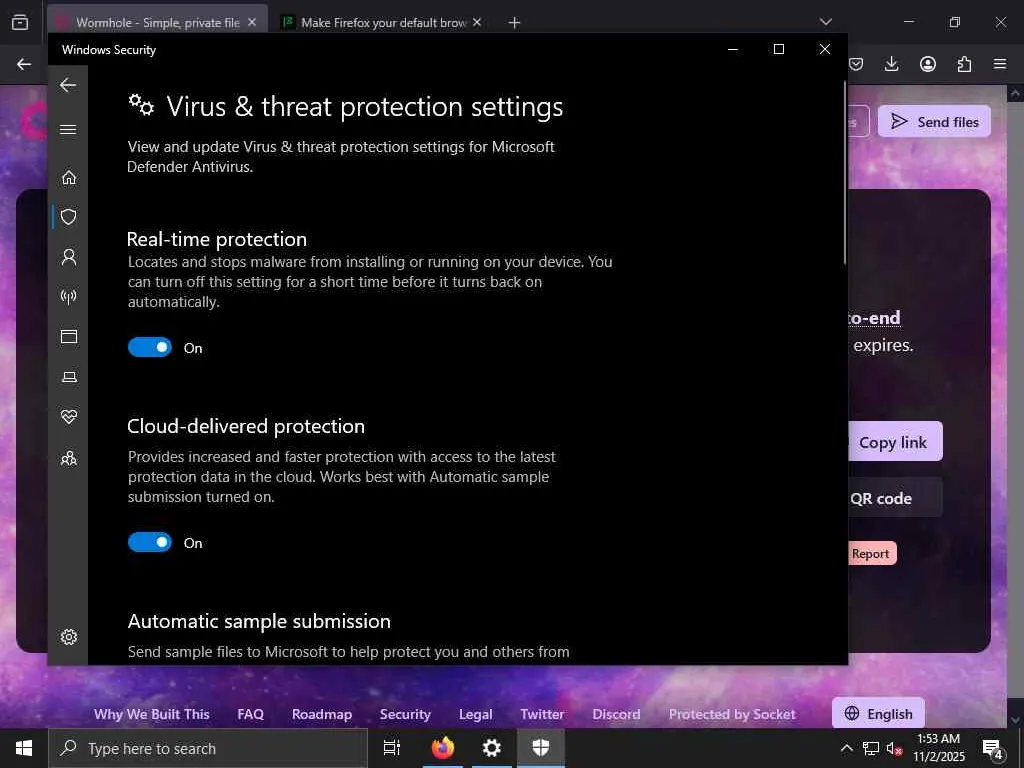Viewport: 1024px width, 768px height.
Task: Turn off Real-time protection toggle
Action: [150, 347]
